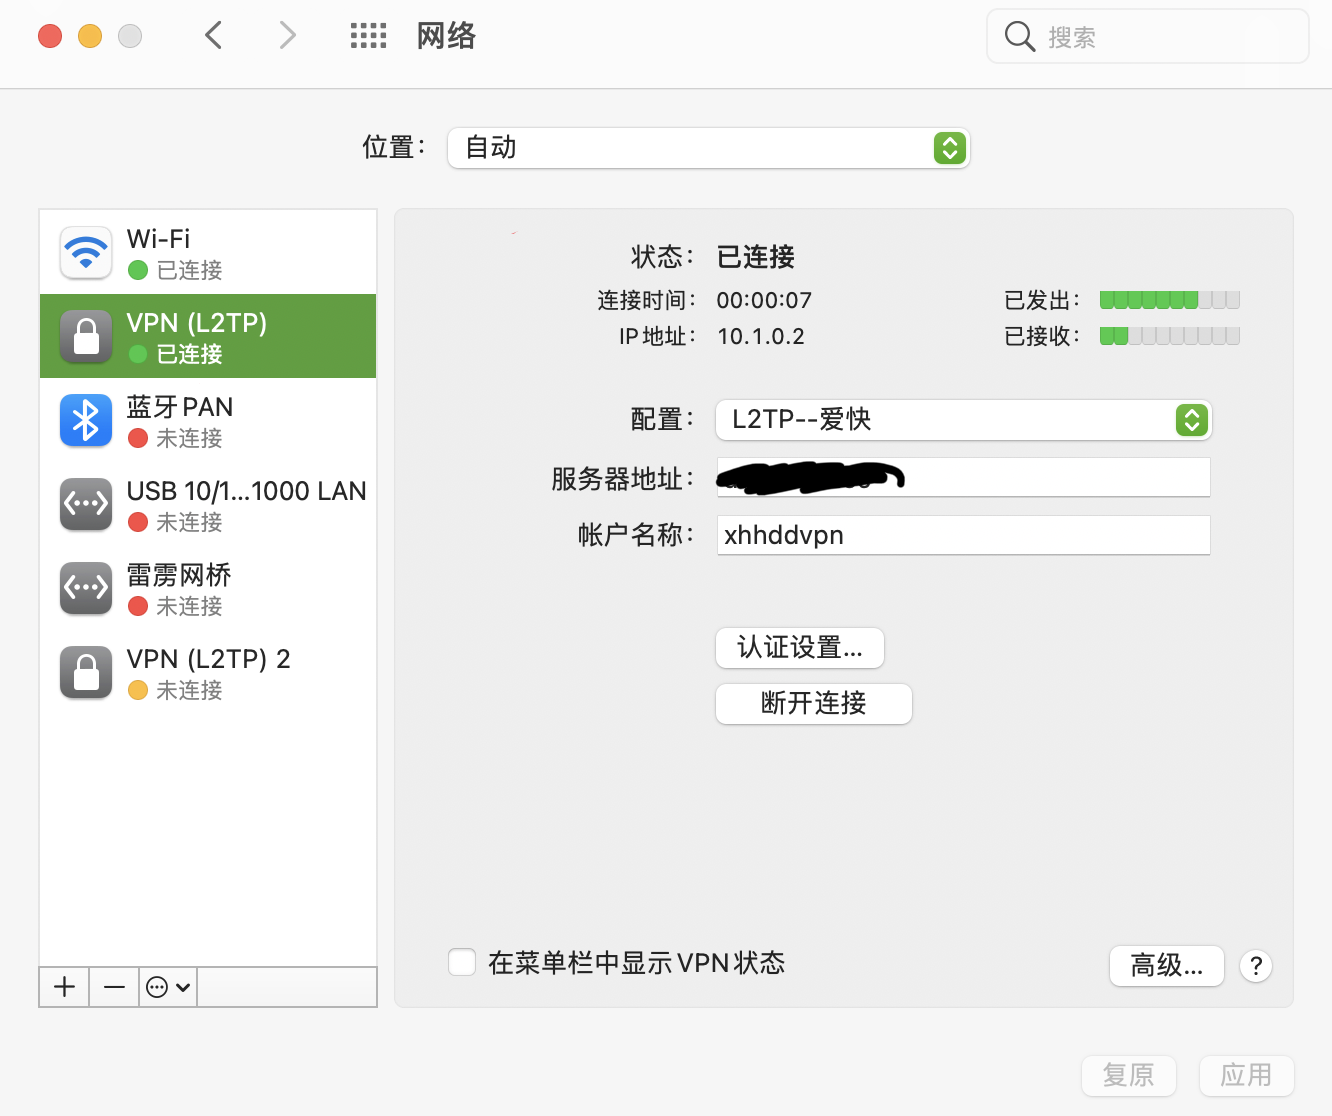Go back with the left chevron arrow

[213, 36]
